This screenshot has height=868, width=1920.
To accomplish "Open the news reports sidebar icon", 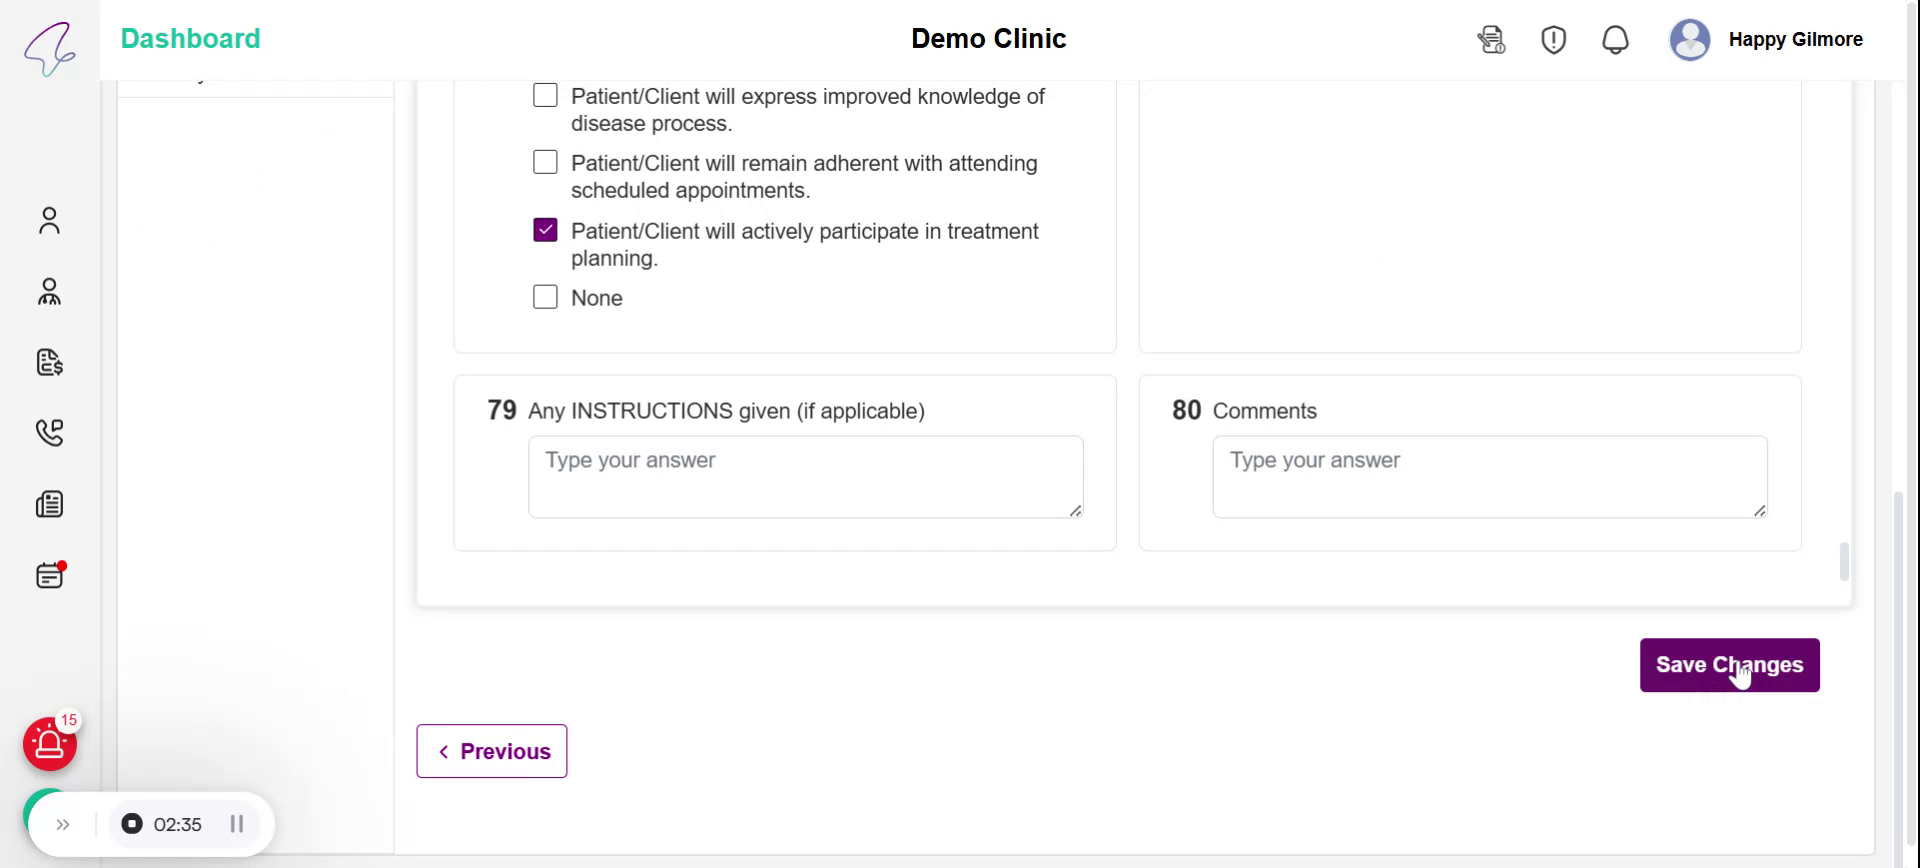I will point(49,504).
